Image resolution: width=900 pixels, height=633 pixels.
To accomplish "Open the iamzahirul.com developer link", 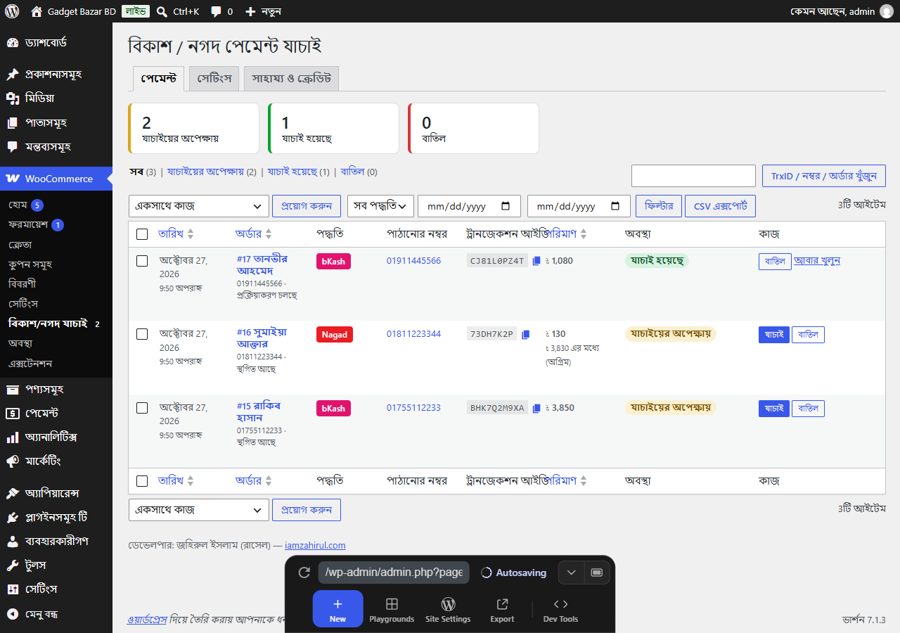I will tap(315, 545).
